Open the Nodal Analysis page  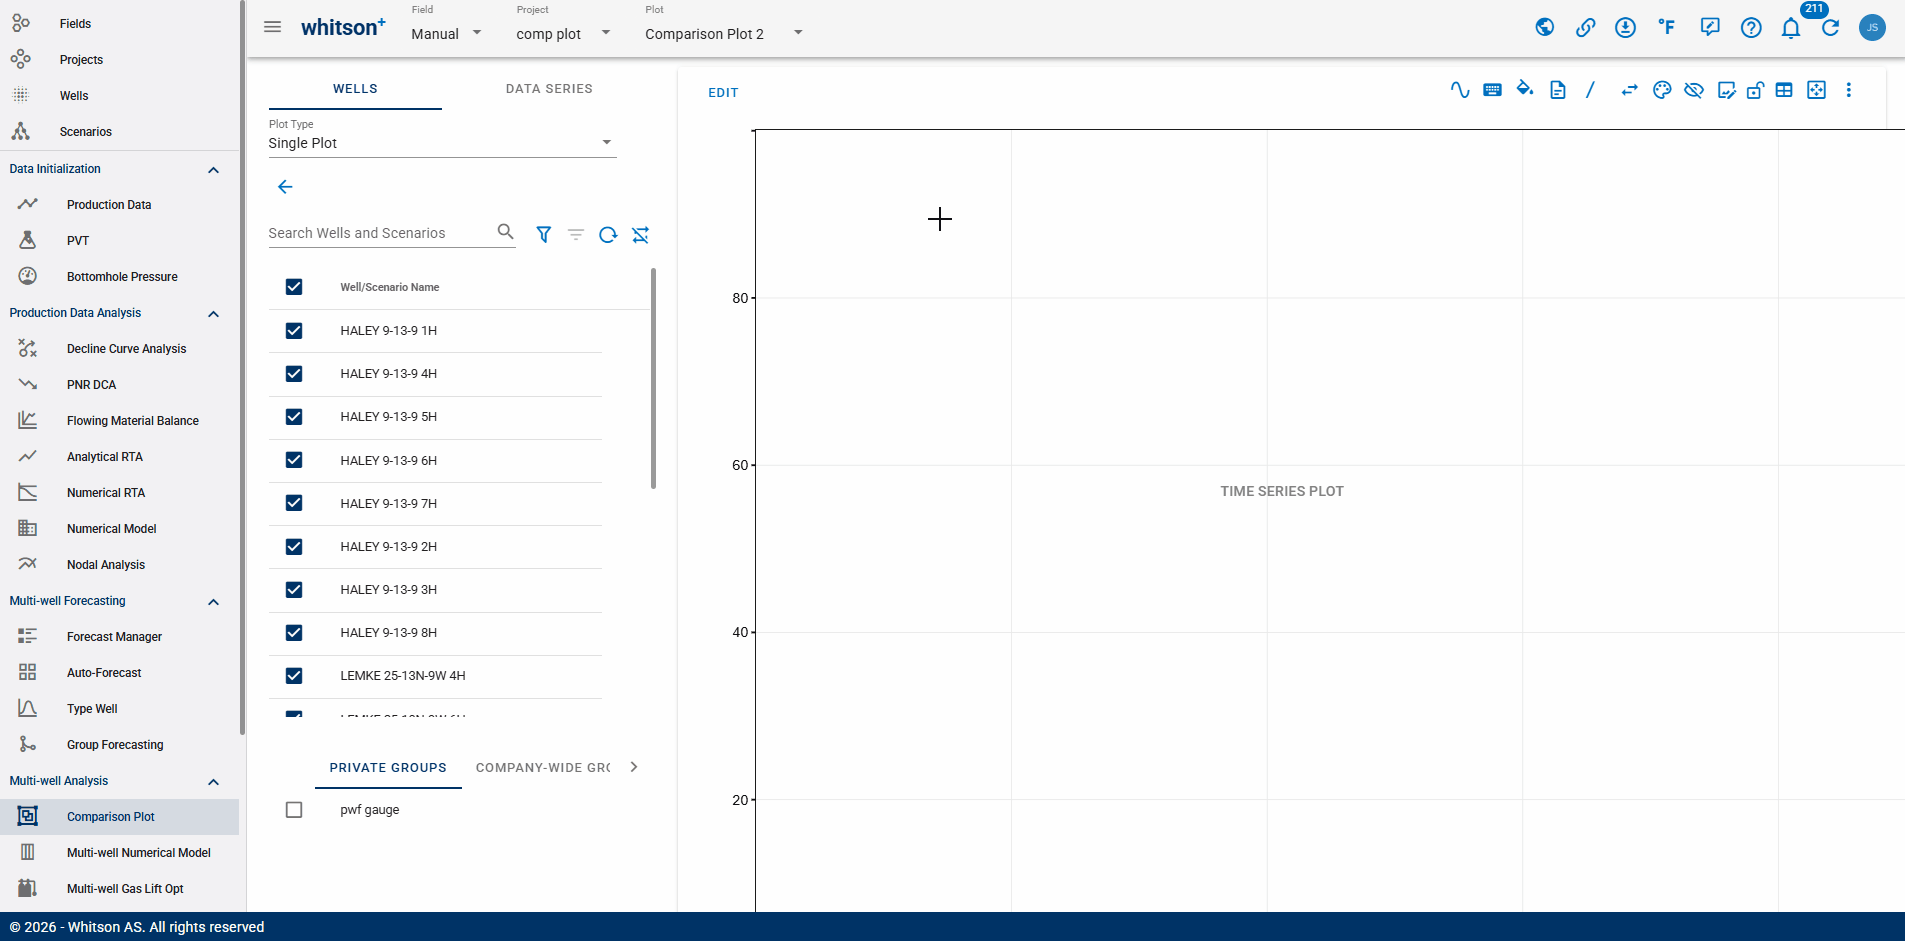click(106, 565)
